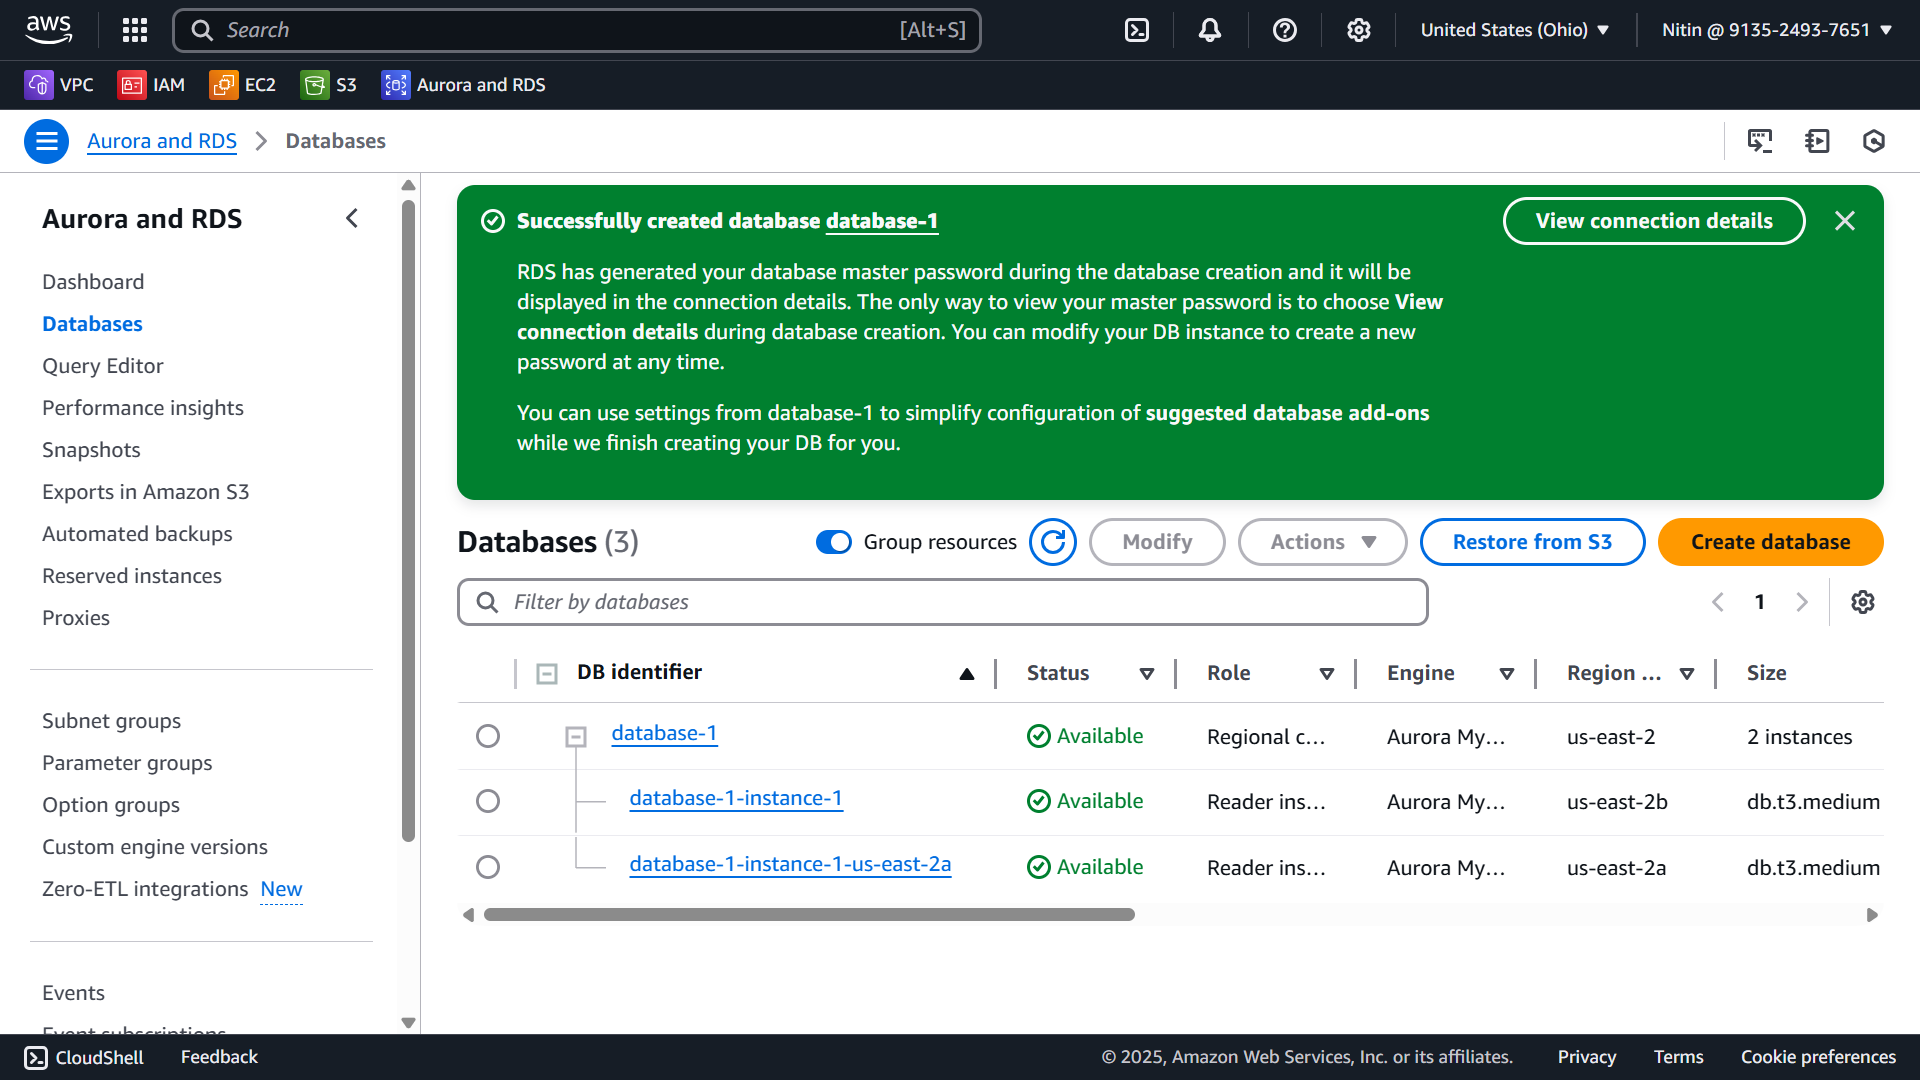Open the database-1 link in success banner
This screenshot has width=1920, height=1080.
[x=881, y=221]
